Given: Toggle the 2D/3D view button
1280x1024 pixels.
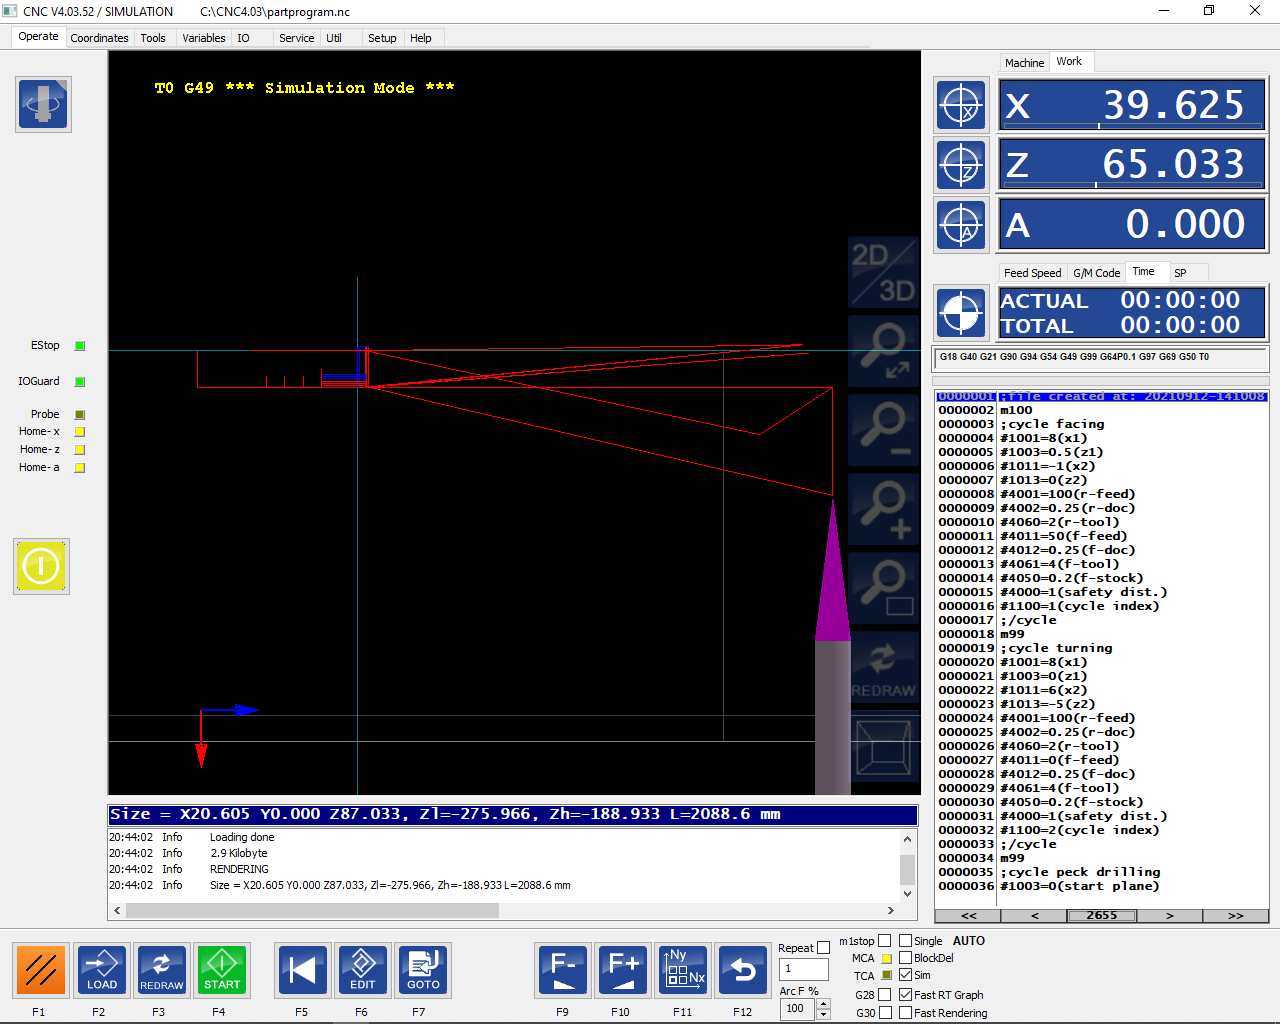Looking at the screenshot, I should pos(884,272).
